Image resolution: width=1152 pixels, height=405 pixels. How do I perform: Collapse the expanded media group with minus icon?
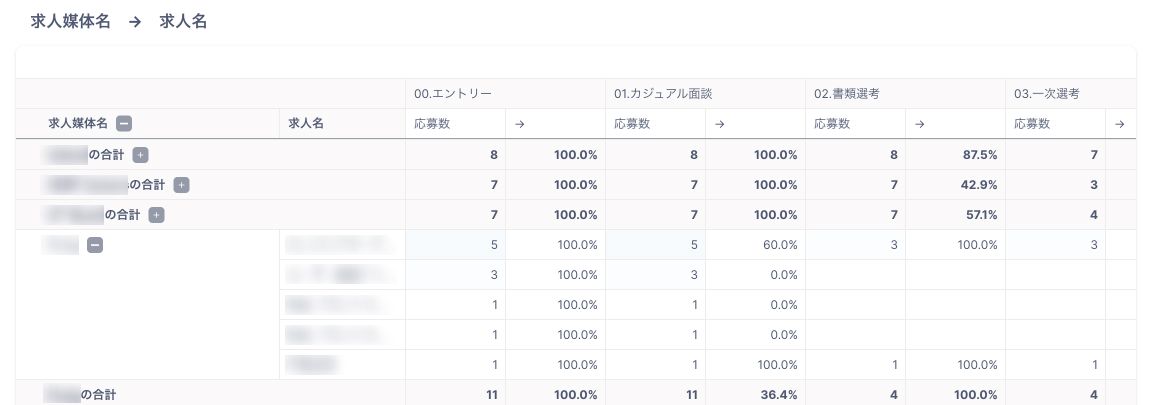pos(95,245)
